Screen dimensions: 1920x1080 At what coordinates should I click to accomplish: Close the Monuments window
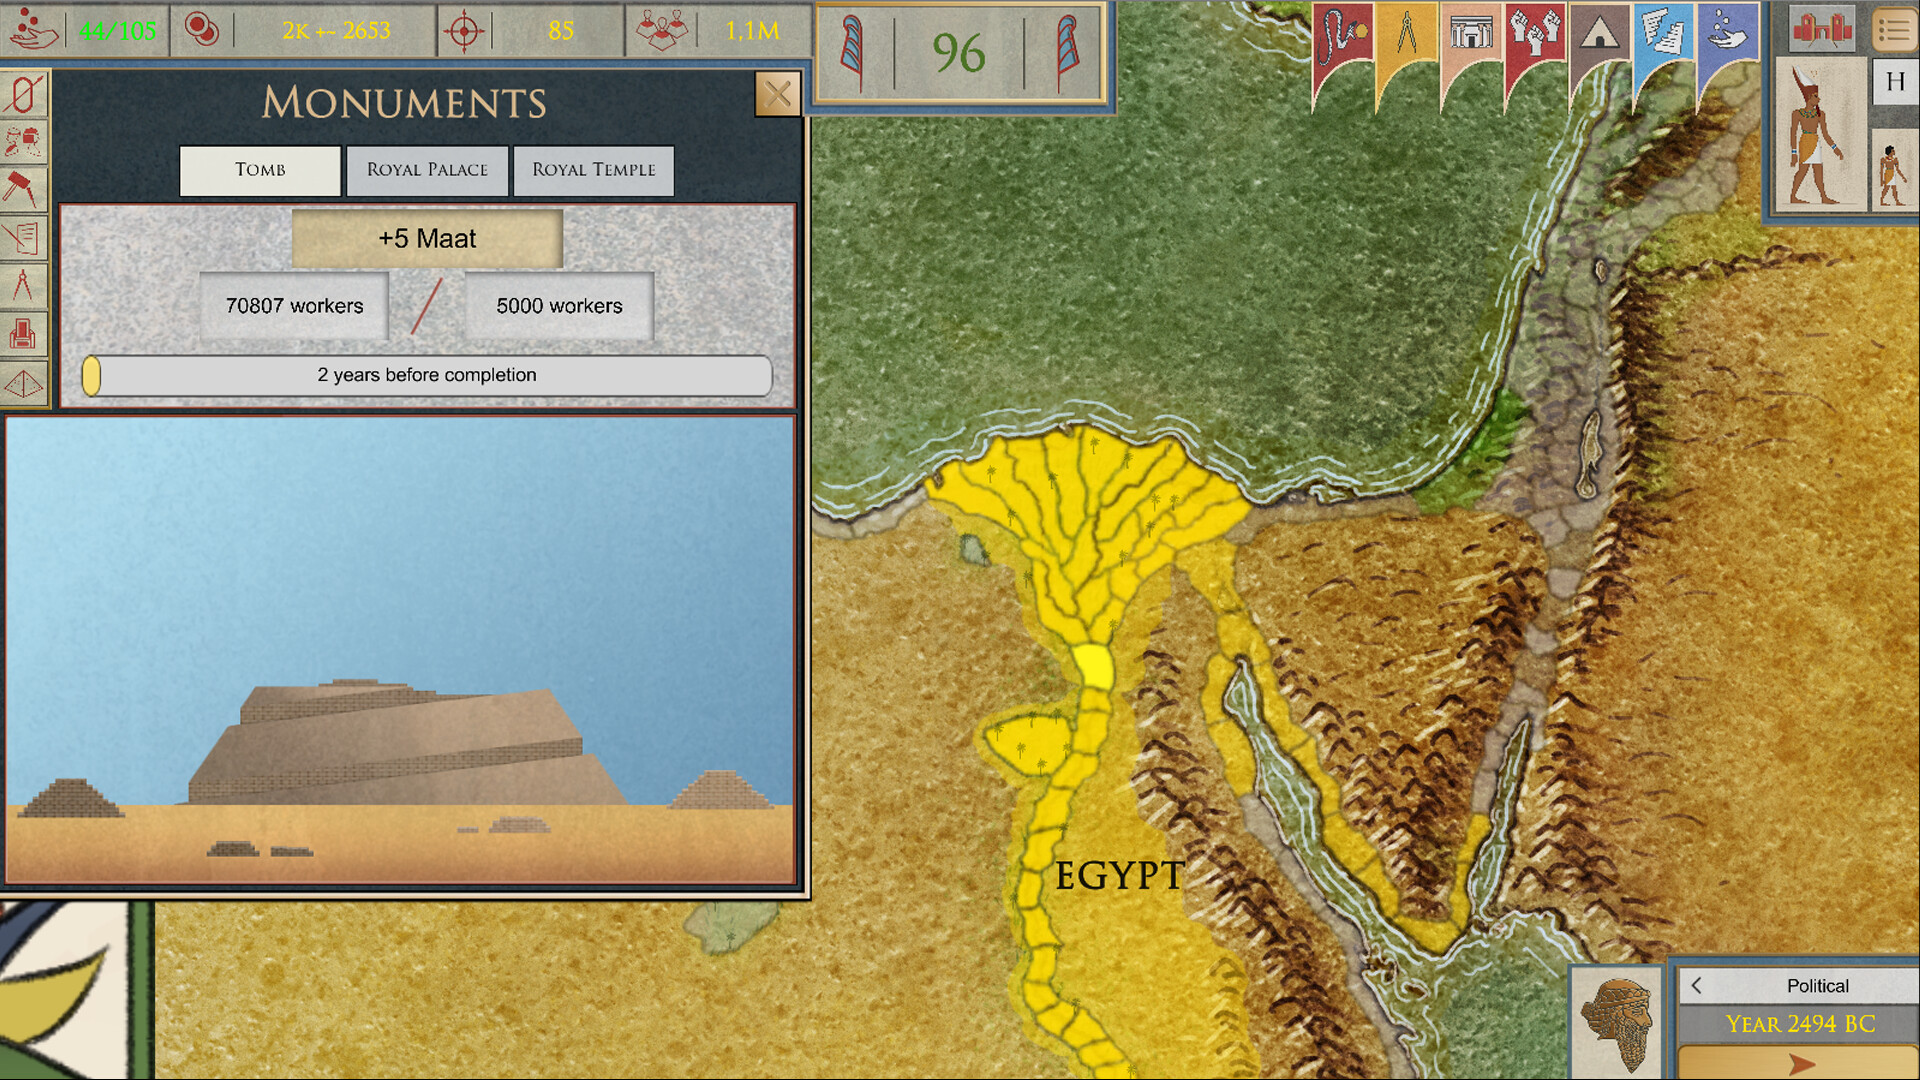click(777, 93)
